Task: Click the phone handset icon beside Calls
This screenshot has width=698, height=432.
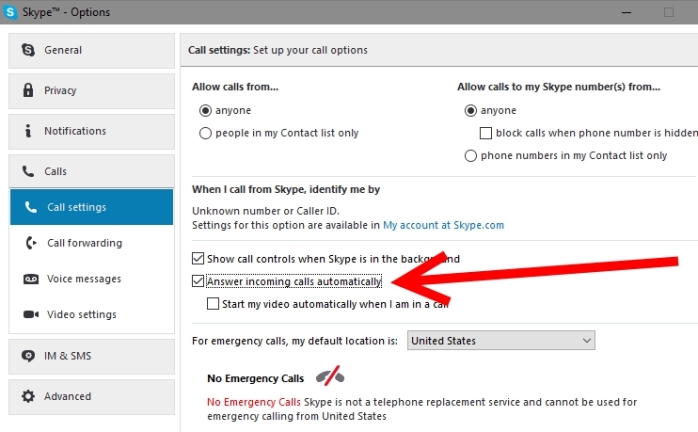Action: [28, 171]
